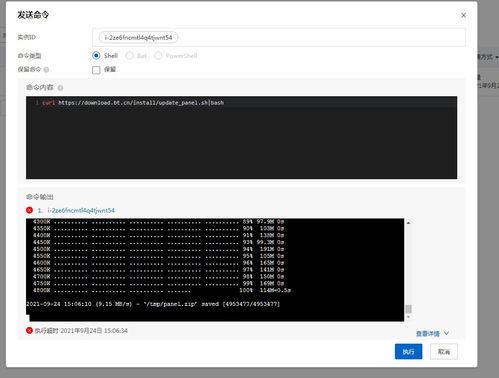Click the help icon beside 命令内容
499x378 pixels.
point(60,88)
